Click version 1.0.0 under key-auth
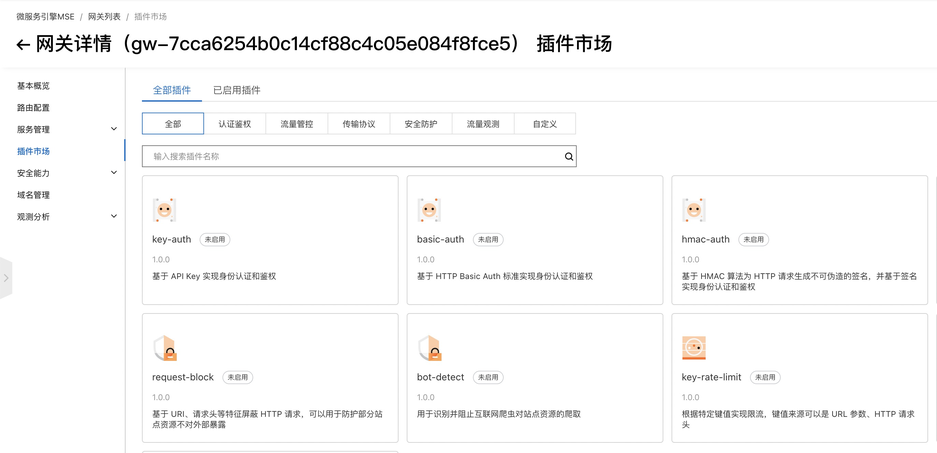 tap(161, 259)
